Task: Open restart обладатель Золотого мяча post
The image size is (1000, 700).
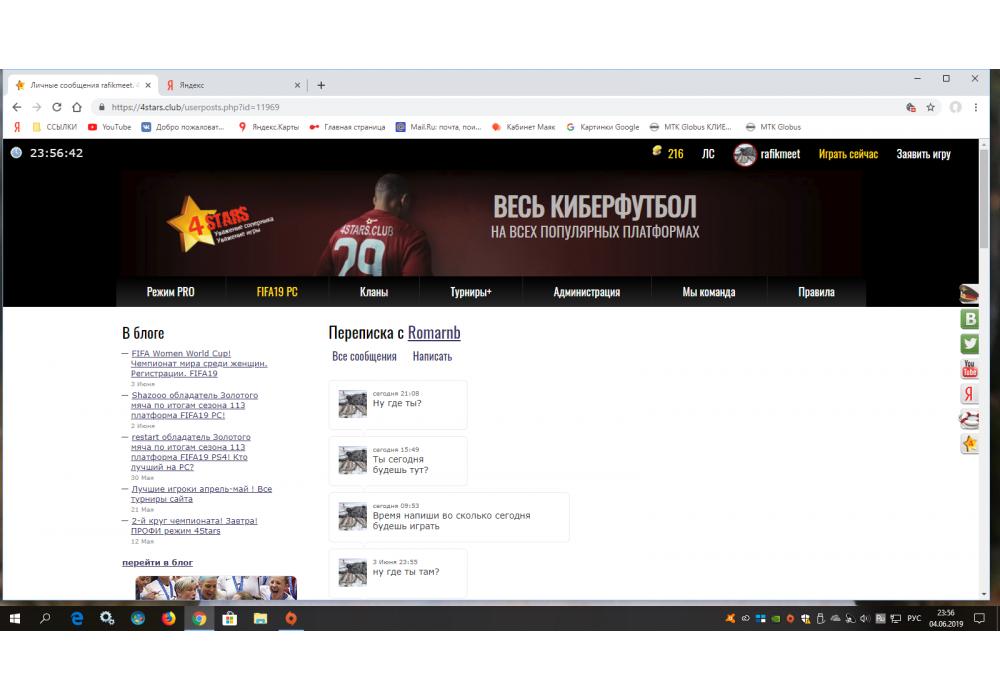Action: point(190,452)
